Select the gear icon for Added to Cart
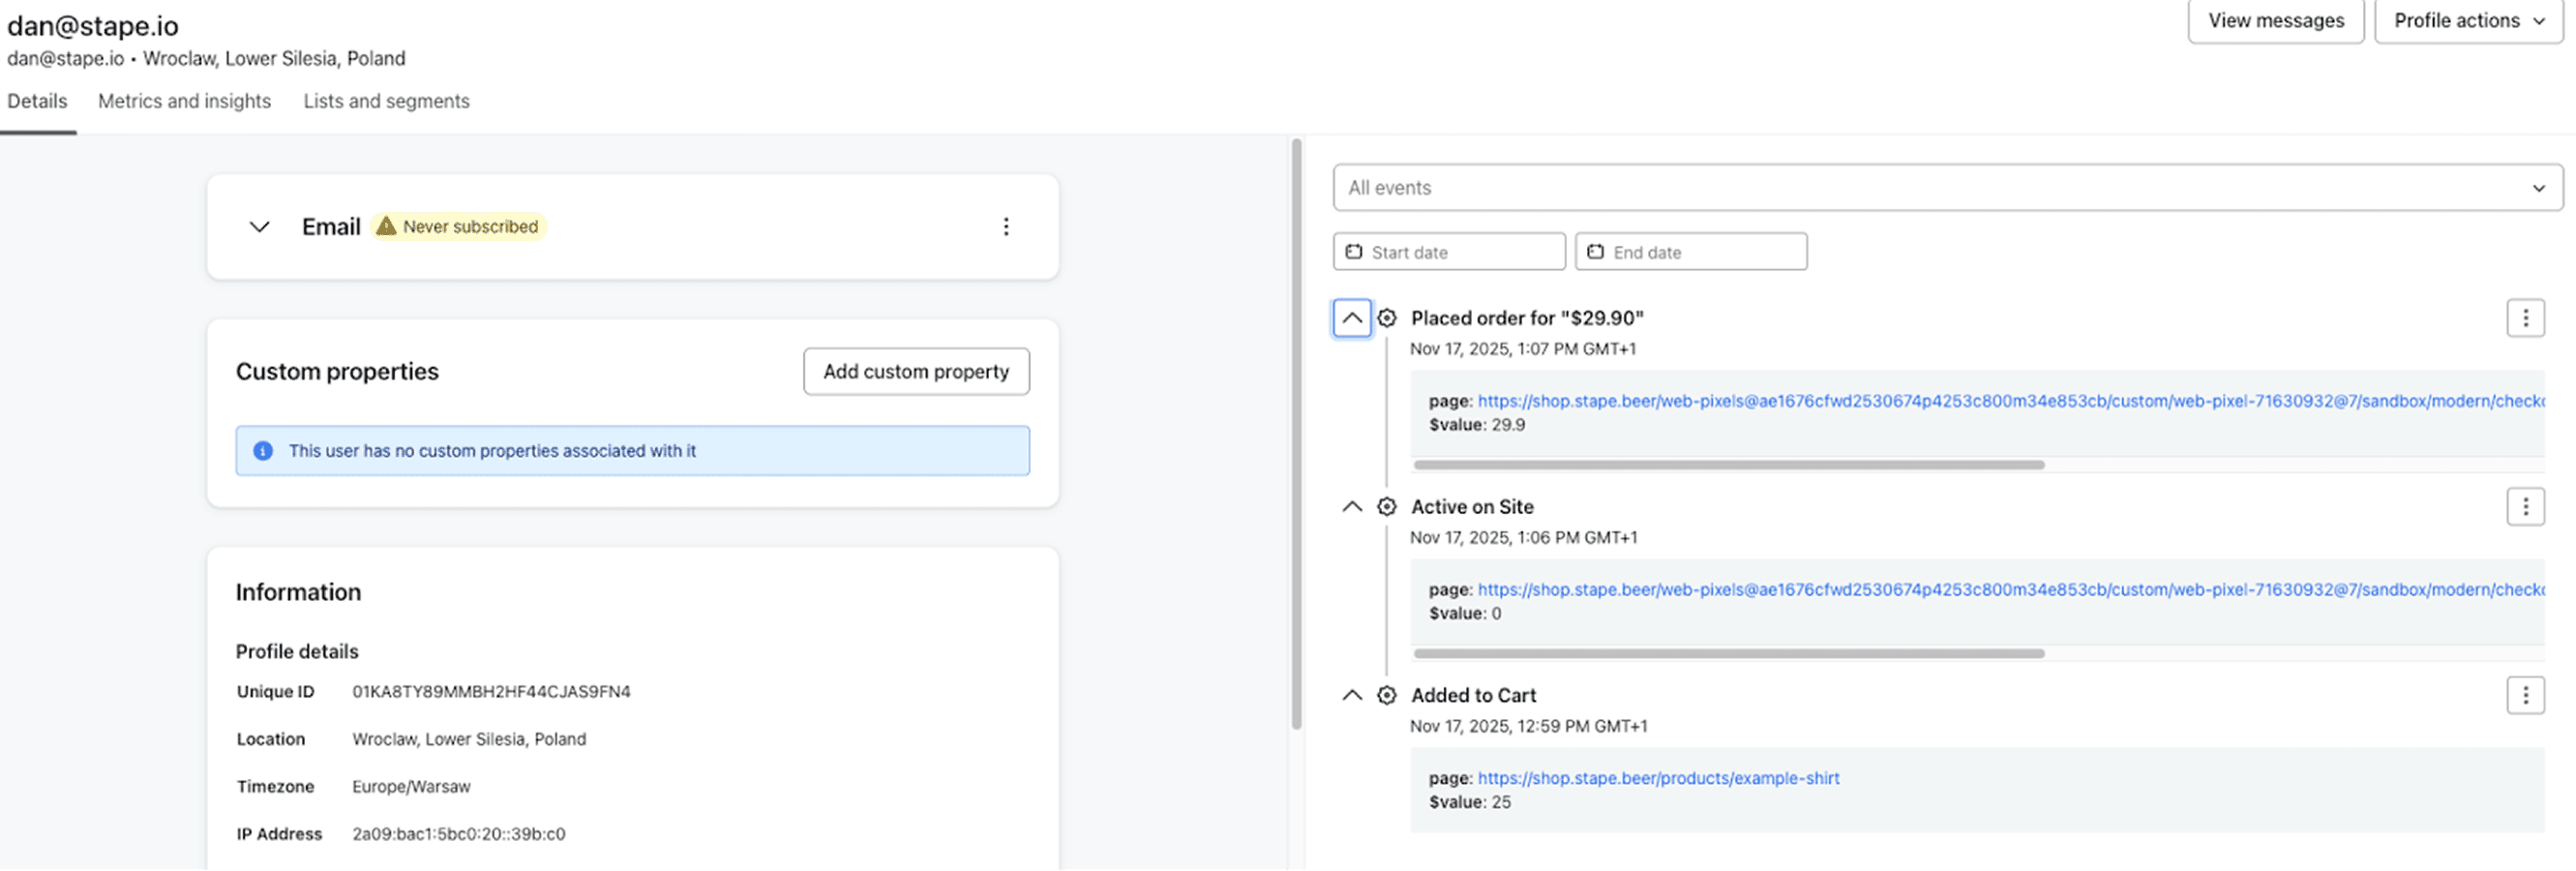 click(x=1387, y=695)
